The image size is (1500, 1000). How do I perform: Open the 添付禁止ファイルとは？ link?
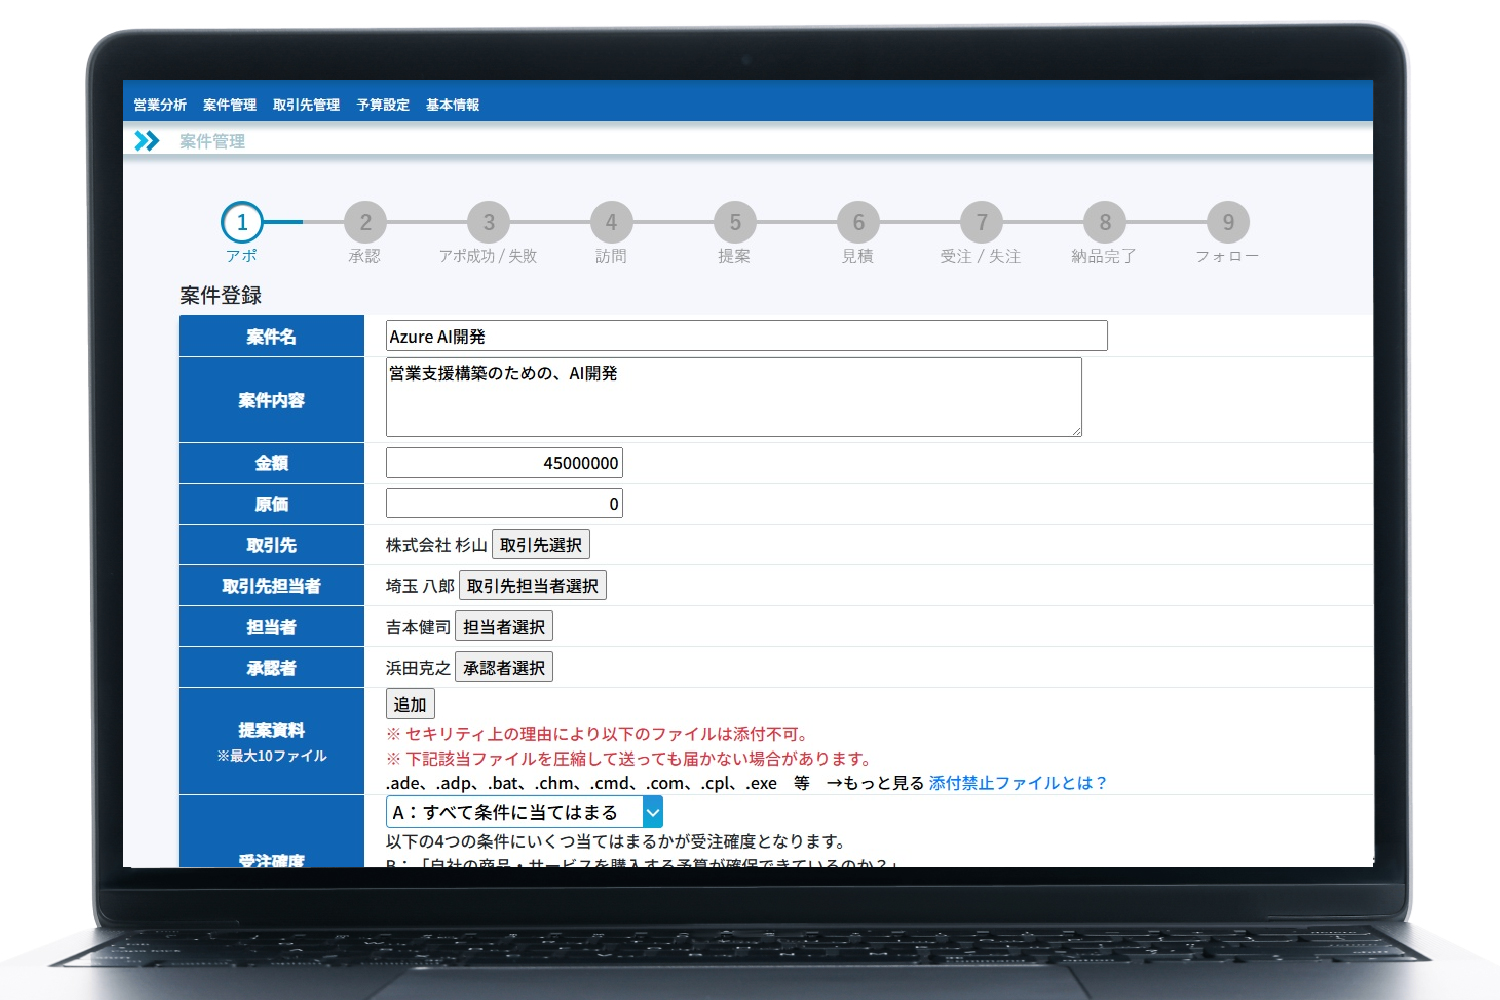(1017, 783)
